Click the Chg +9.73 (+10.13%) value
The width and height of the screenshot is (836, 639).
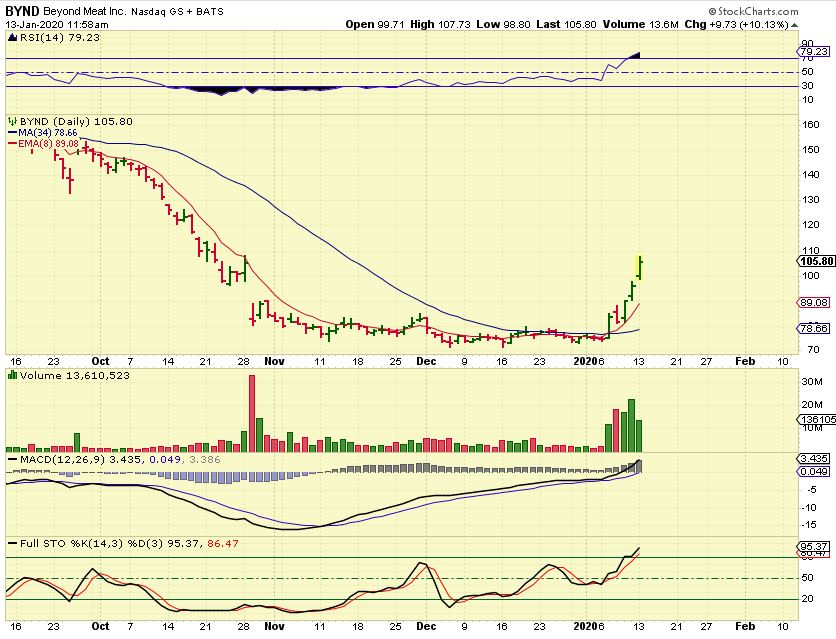[736, 25]
